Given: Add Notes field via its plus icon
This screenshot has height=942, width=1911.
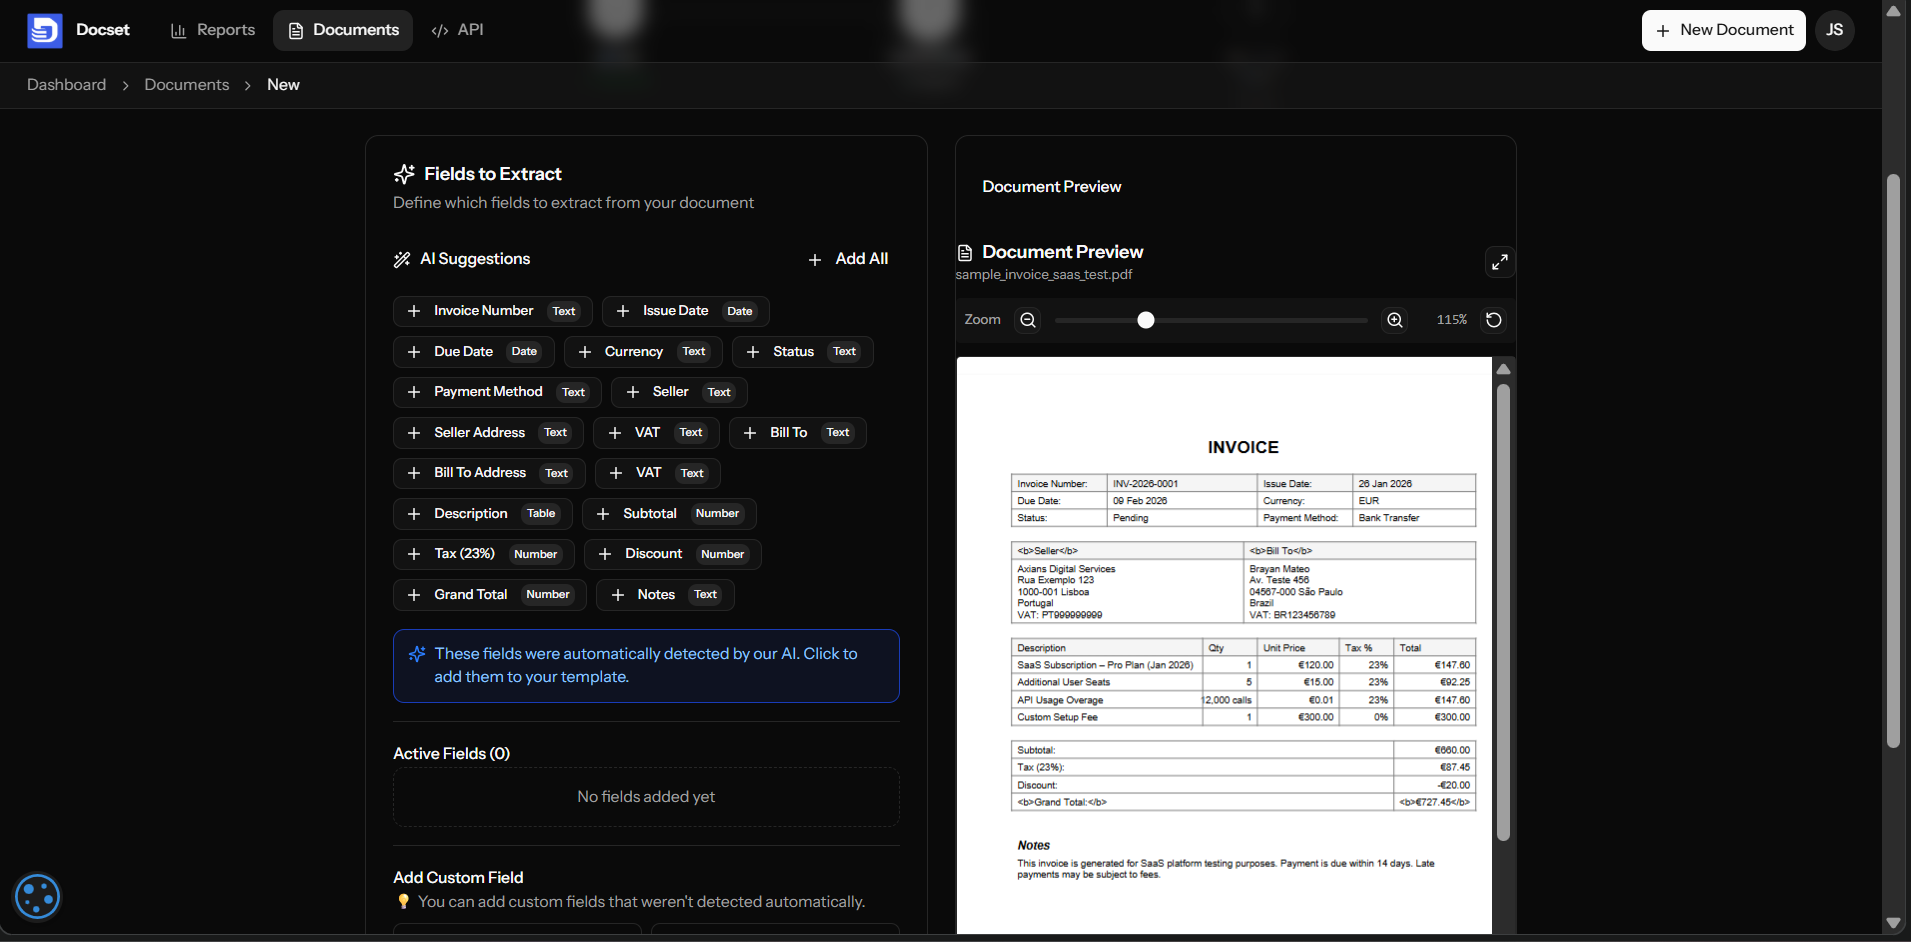Looking at the screenshot, I should pyautogui.click(x=617, y=594).
